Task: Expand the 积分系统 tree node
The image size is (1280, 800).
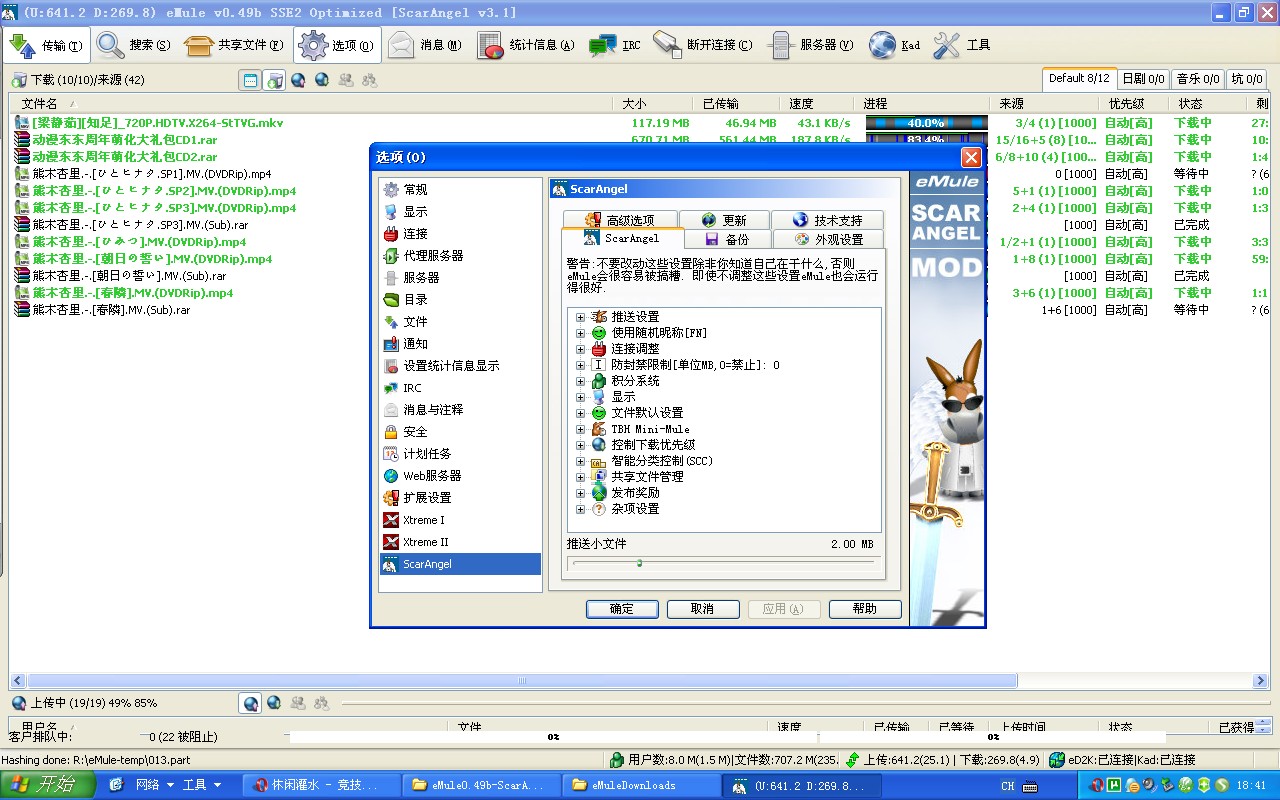Action: coord(580,381)
